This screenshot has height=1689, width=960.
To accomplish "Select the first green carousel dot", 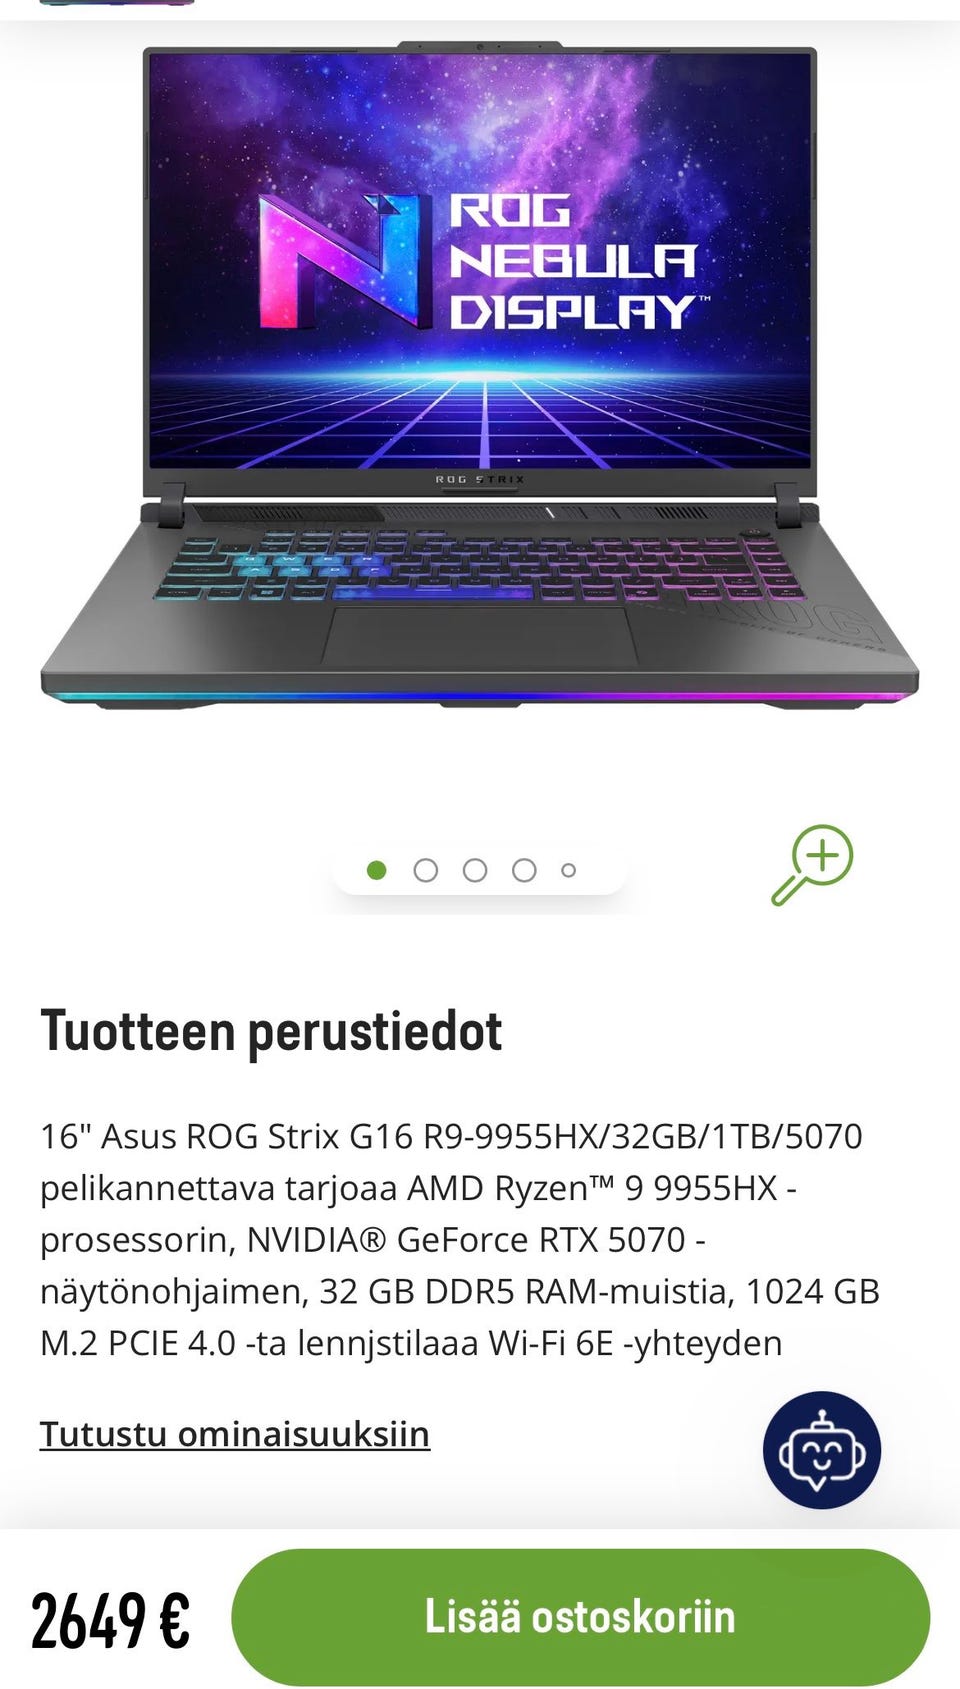I will pos(377,870).
